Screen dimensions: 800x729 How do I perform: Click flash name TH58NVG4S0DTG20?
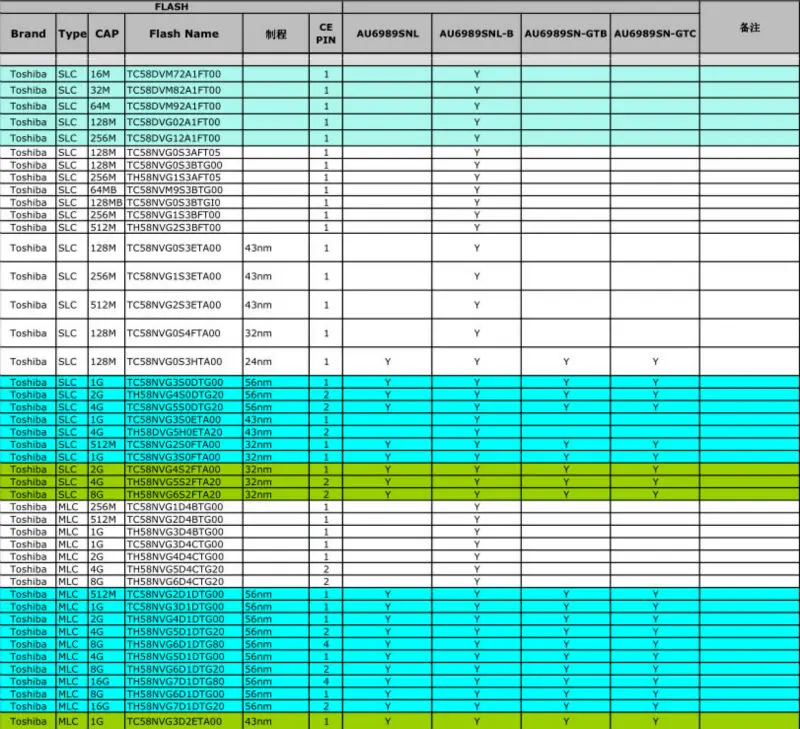coord(175,395)
